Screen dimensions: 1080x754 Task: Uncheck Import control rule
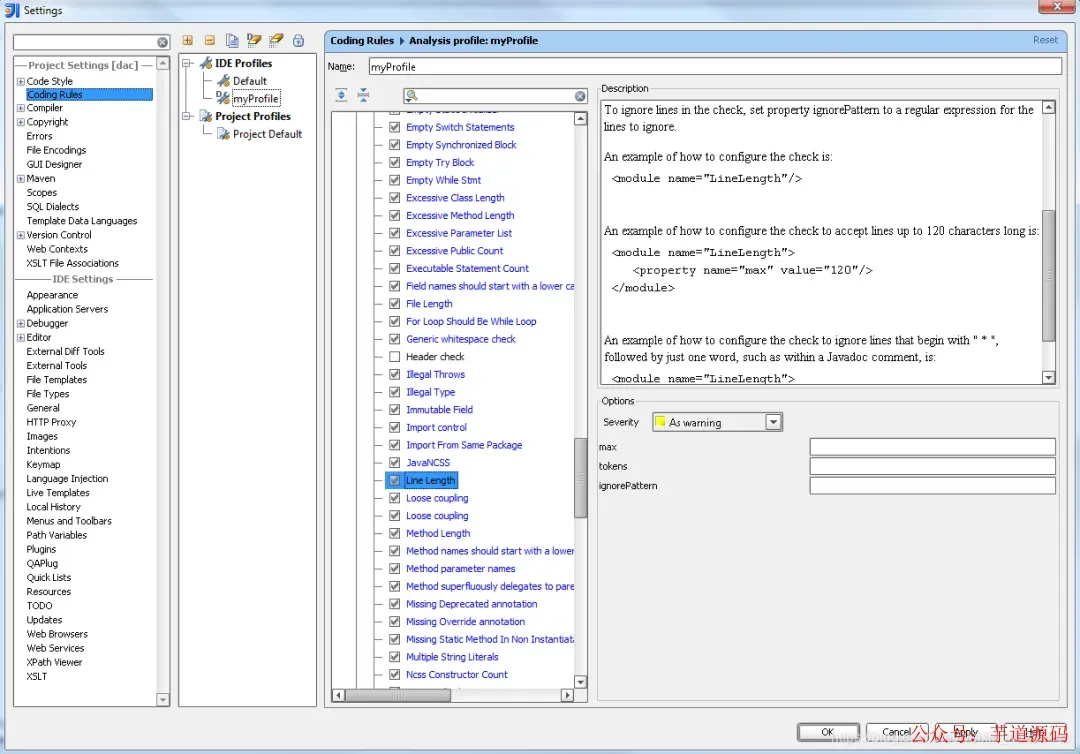(x=395, y=428)
